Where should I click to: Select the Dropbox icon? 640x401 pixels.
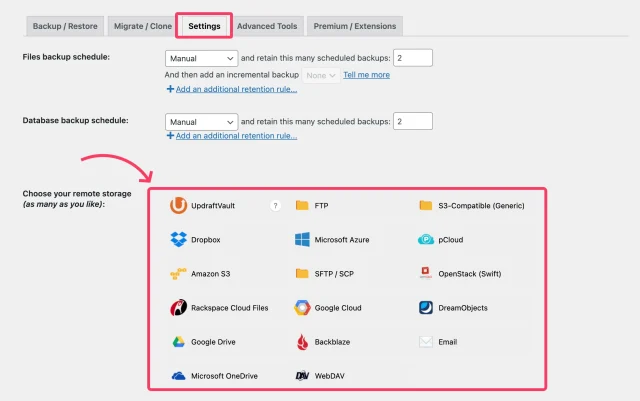178,240
